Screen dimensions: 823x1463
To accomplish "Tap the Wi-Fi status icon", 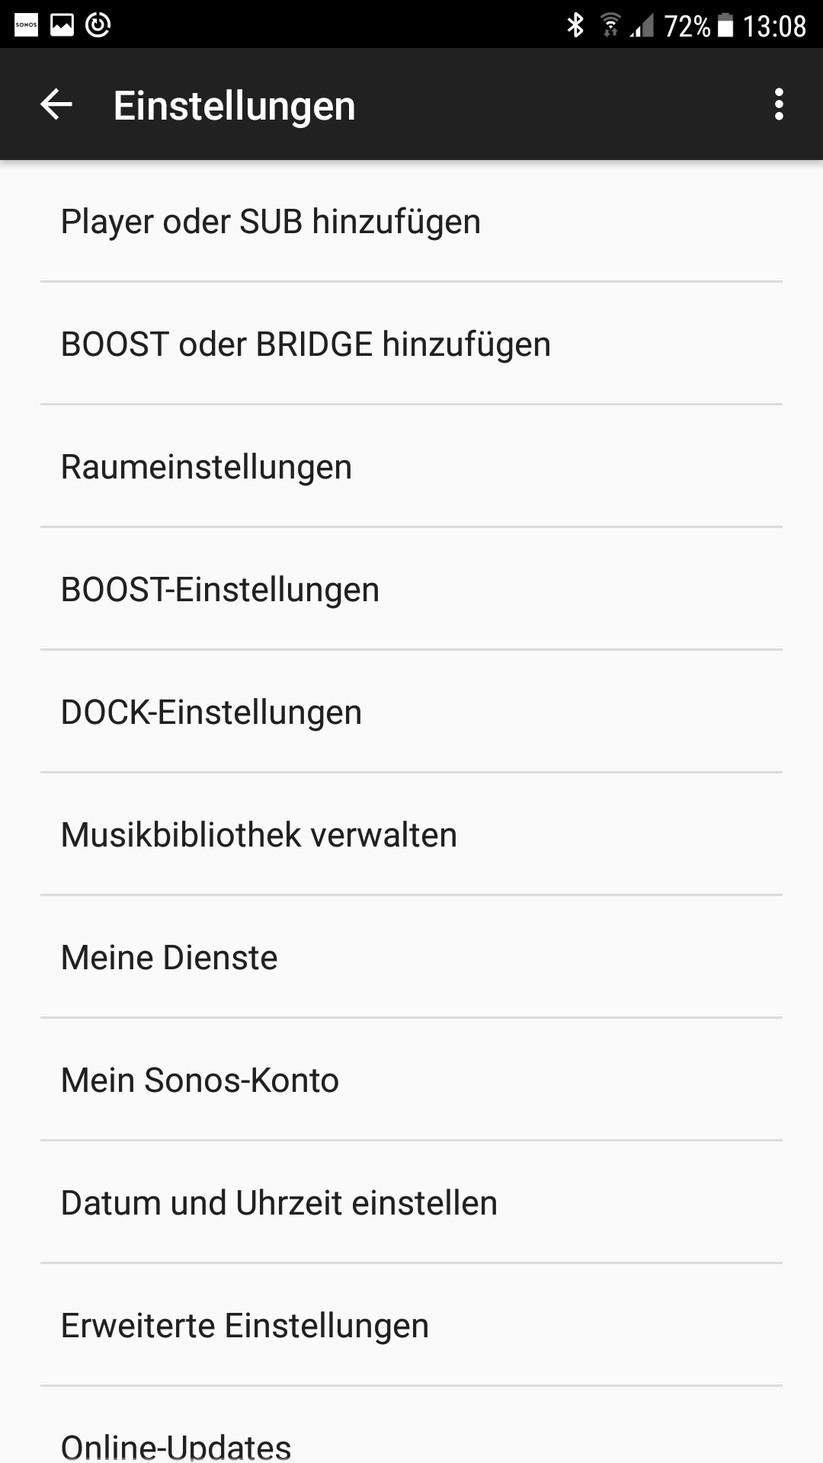I will tap(609, 25).
